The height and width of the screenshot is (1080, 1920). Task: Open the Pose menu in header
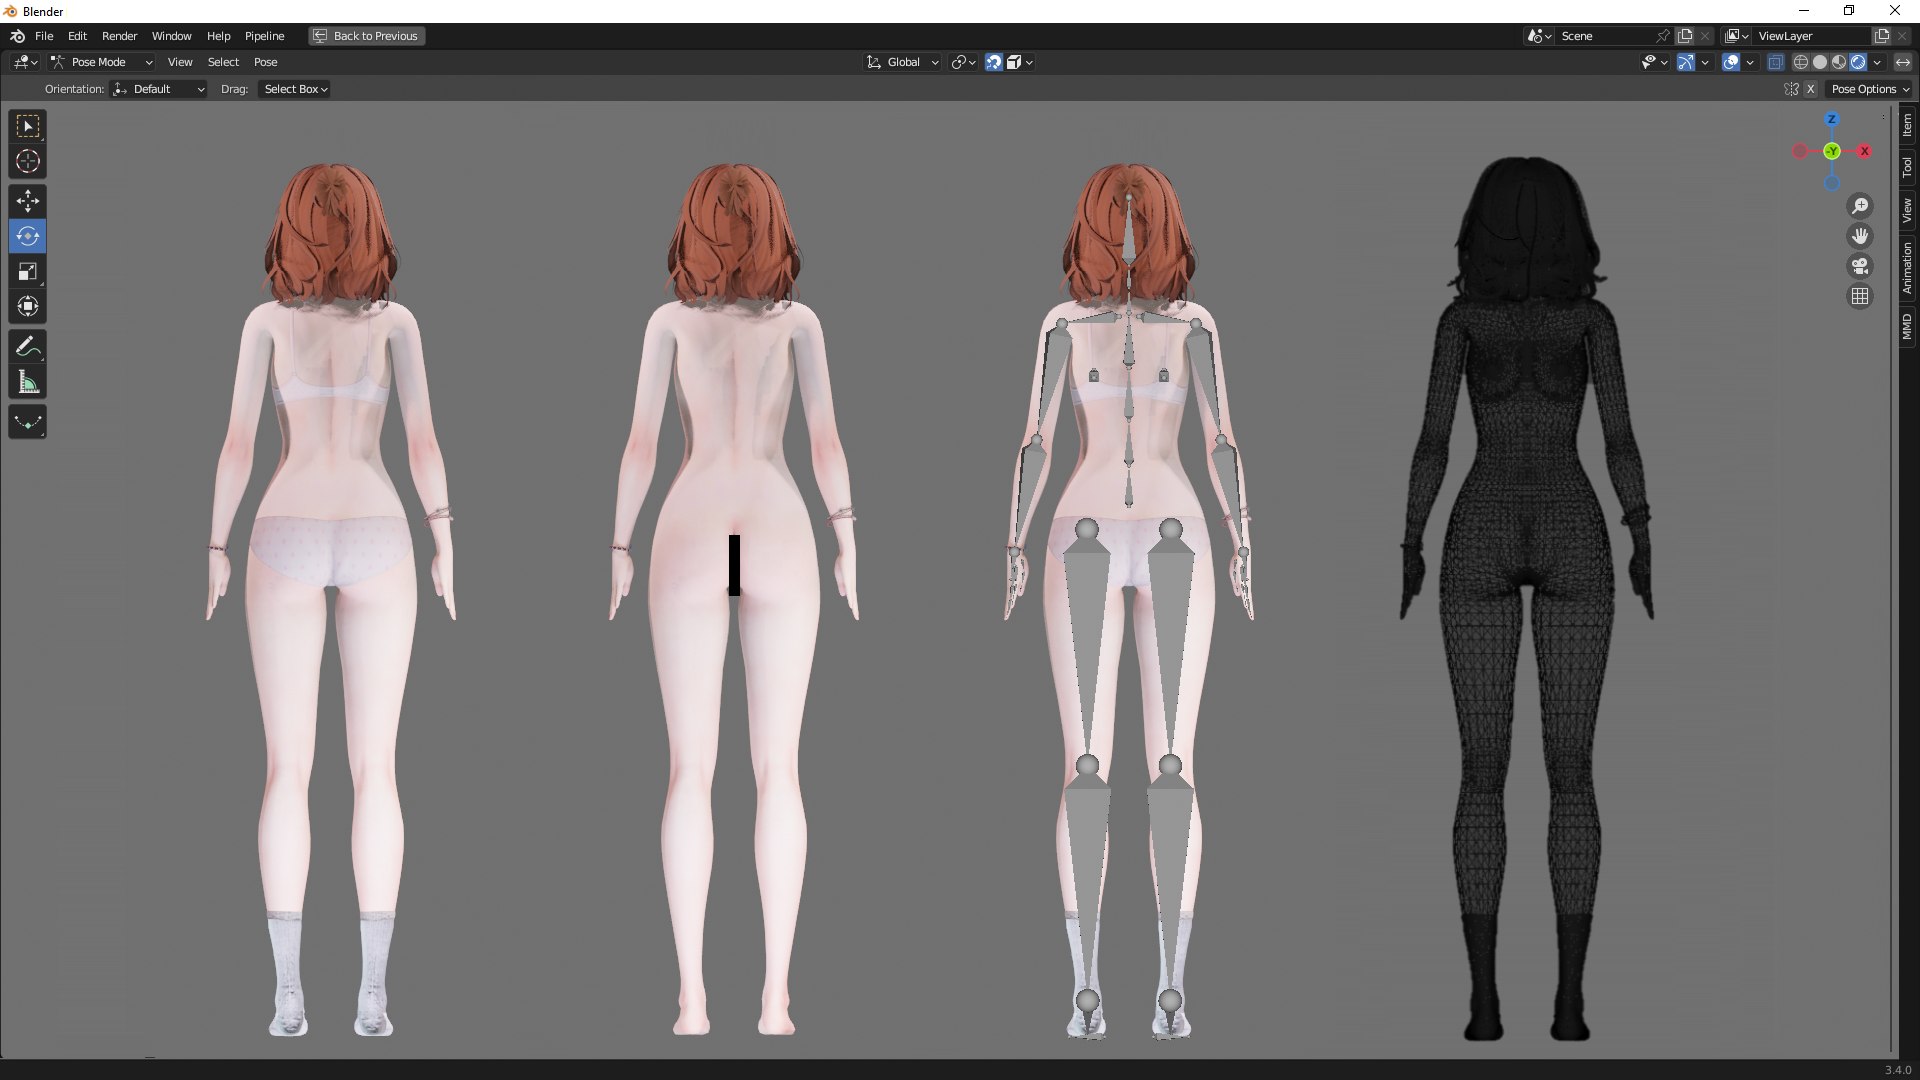point(265,62)
